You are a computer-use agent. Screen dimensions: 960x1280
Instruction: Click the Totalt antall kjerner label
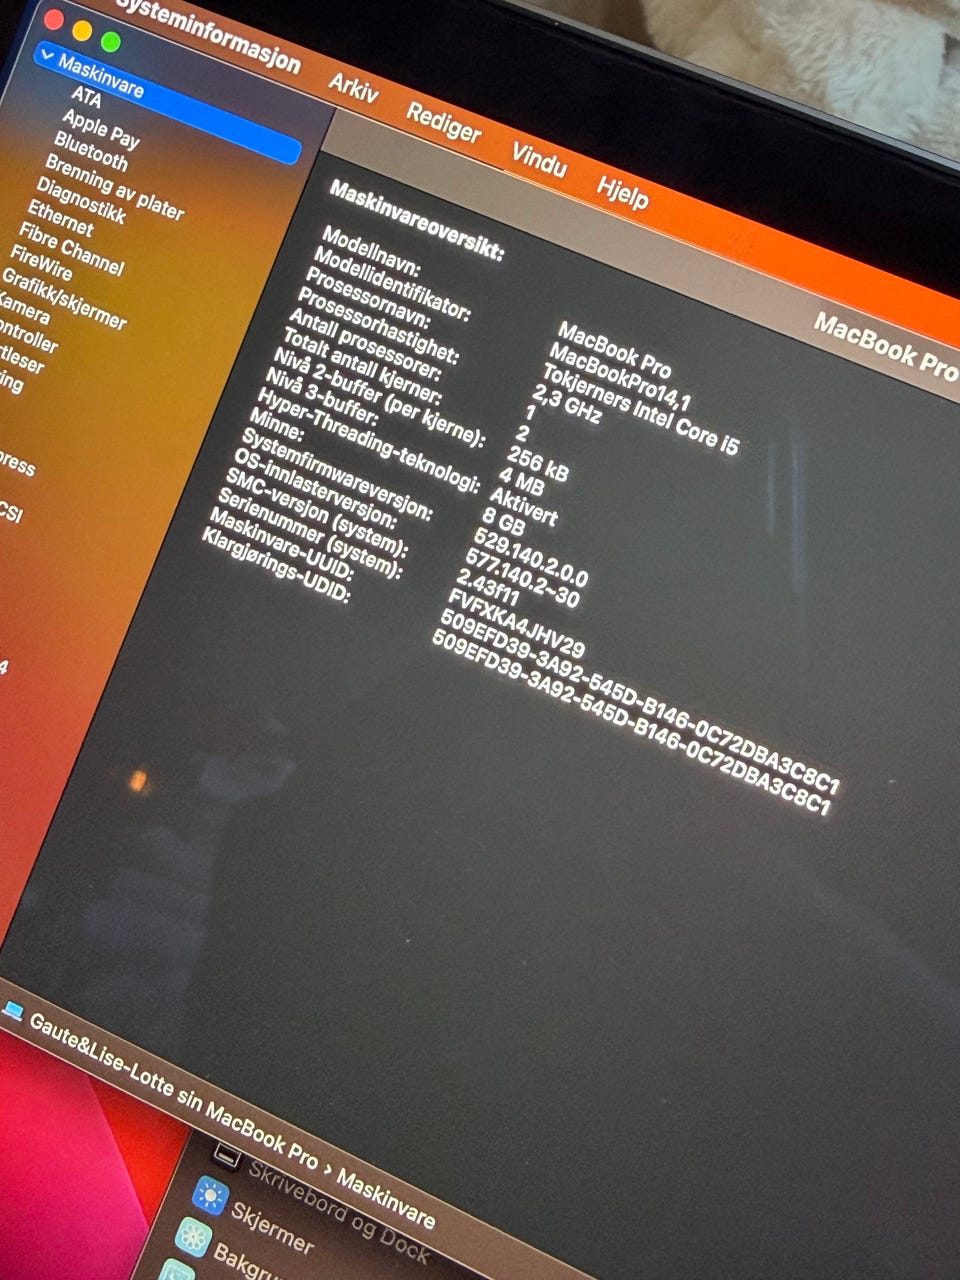(361, 365)
